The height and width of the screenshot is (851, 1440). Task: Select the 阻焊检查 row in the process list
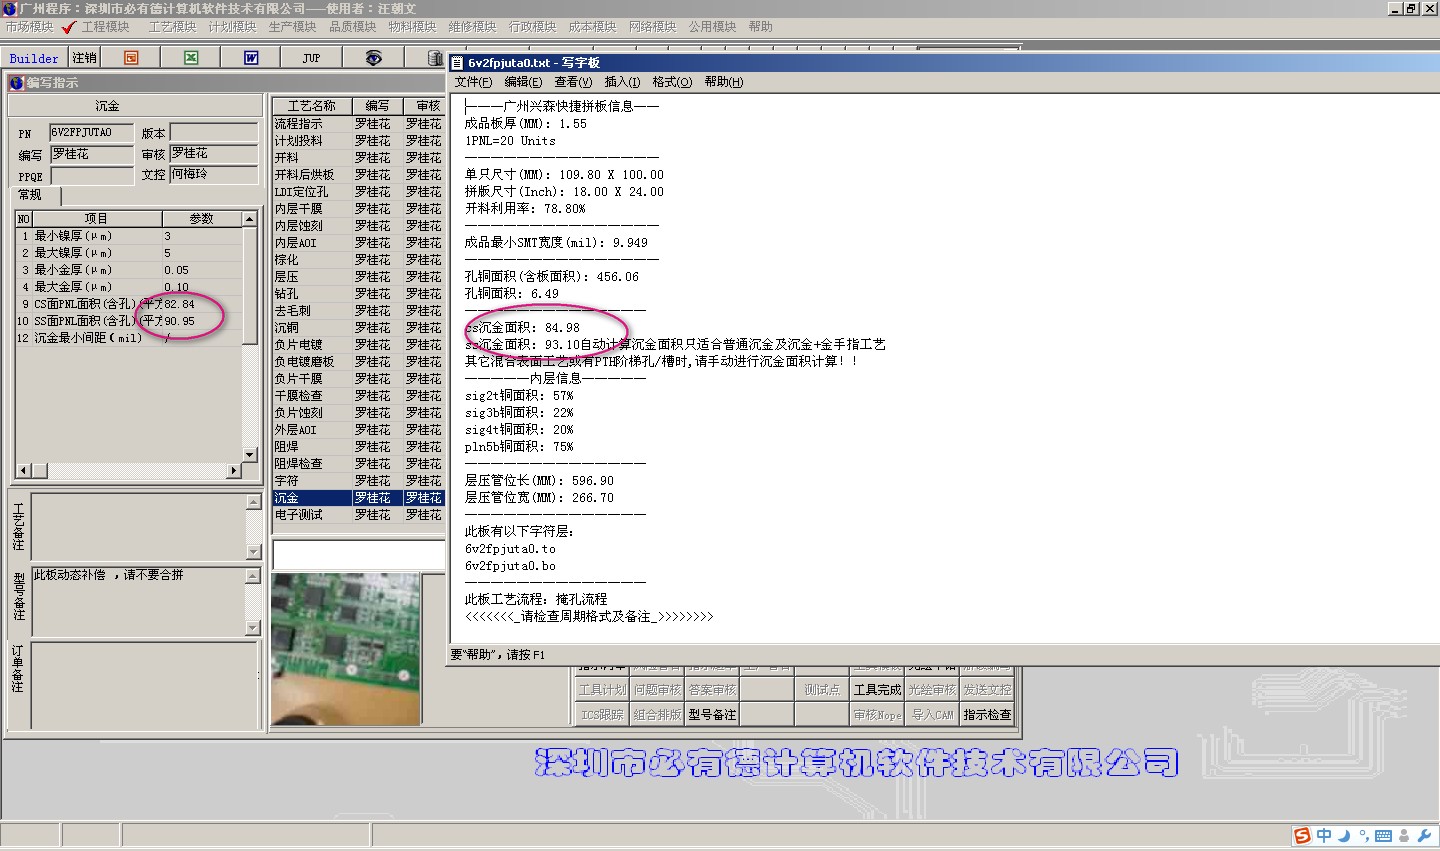pos(358,464)
